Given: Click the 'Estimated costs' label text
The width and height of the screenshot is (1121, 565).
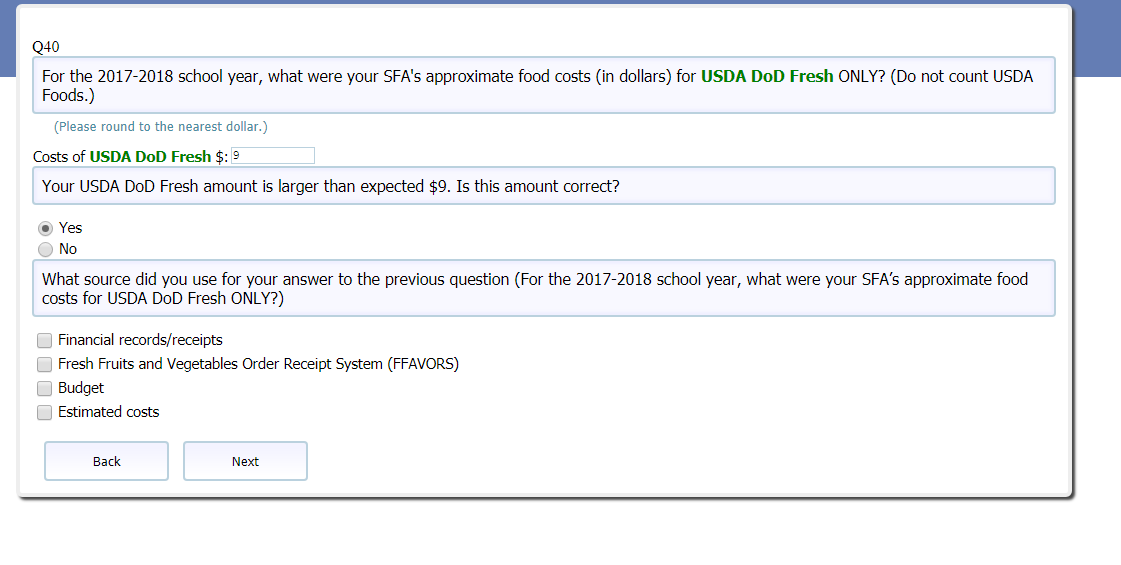Looking at the screenshot, I should pos(108,412).
